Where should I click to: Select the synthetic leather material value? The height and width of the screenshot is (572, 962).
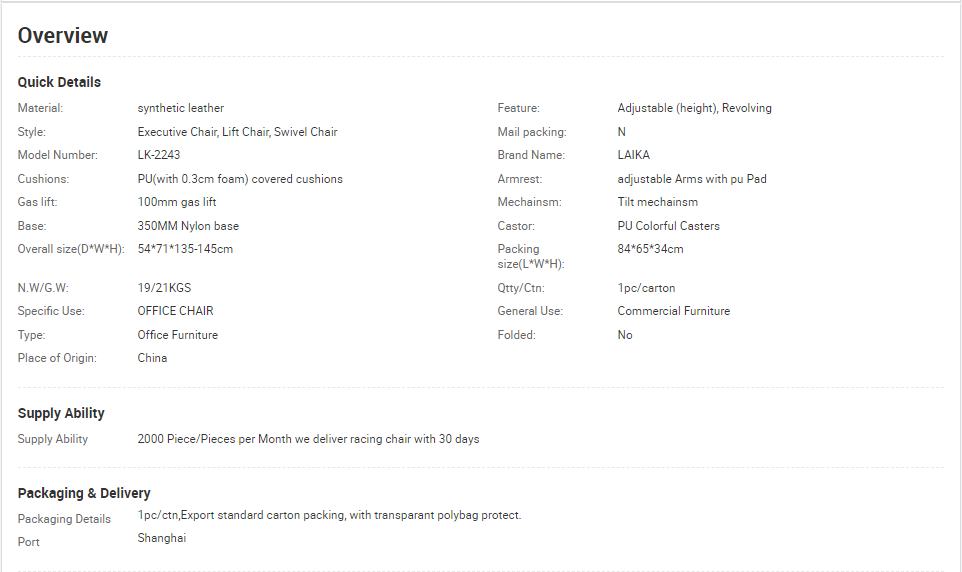coord(180,108)
